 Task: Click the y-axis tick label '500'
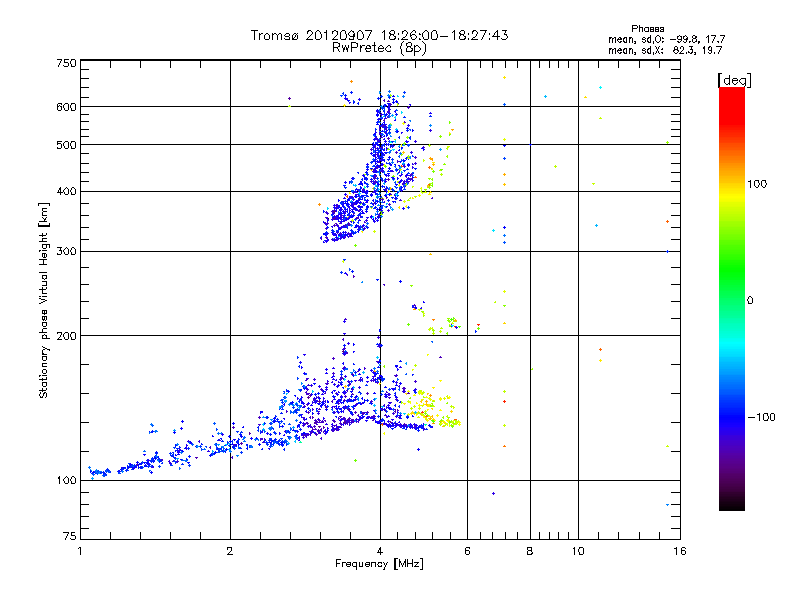(66, 145)
